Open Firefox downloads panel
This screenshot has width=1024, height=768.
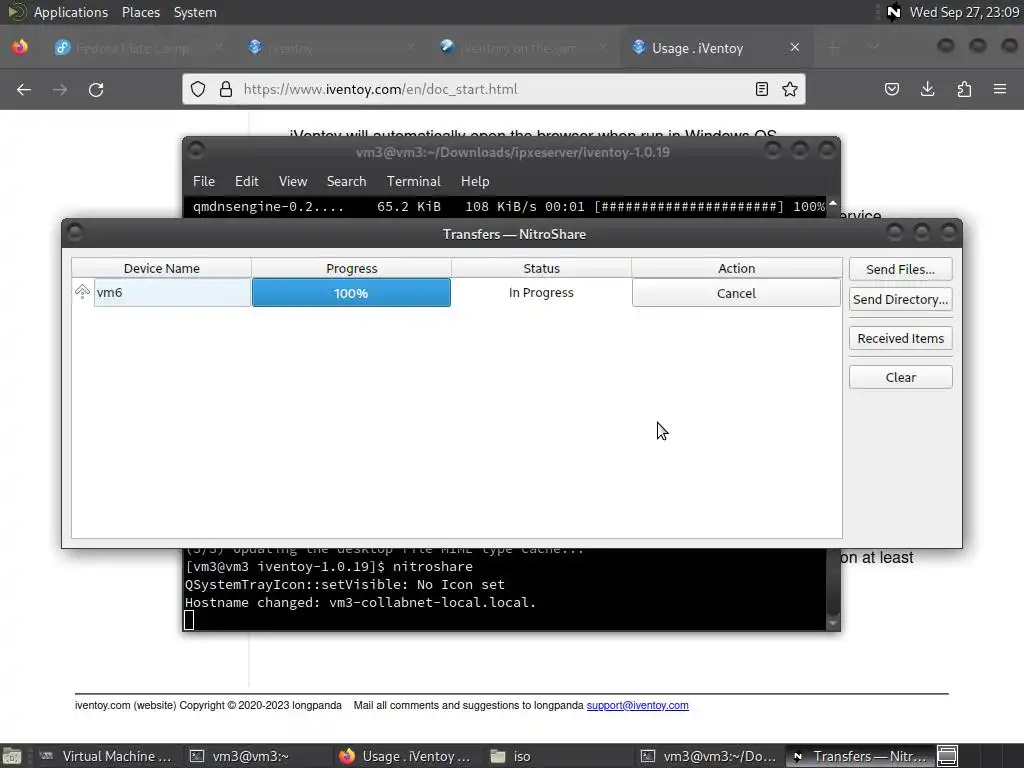pyautogui.click(x=927, y=89)
